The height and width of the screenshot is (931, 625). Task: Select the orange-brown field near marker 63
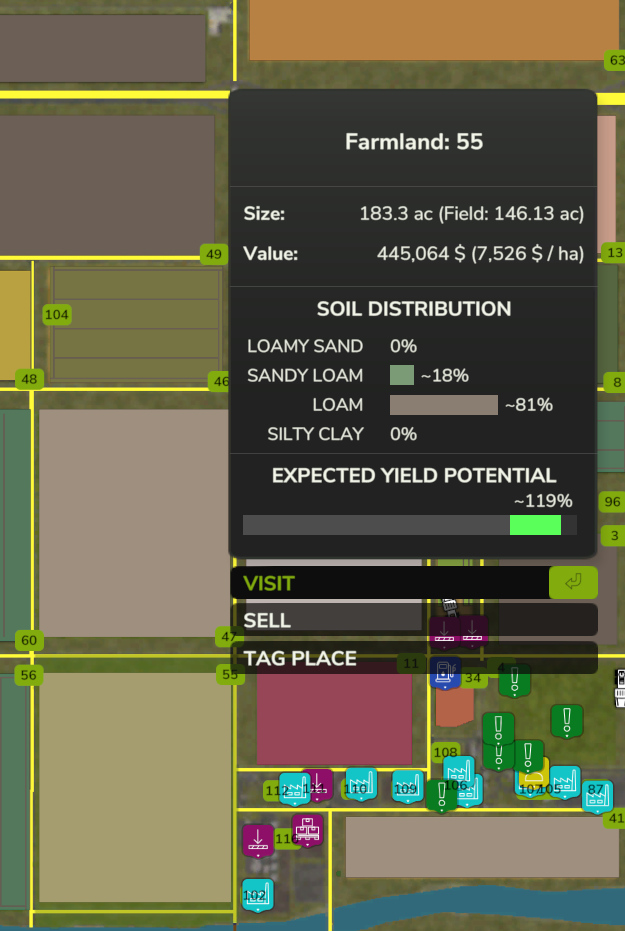433,30
